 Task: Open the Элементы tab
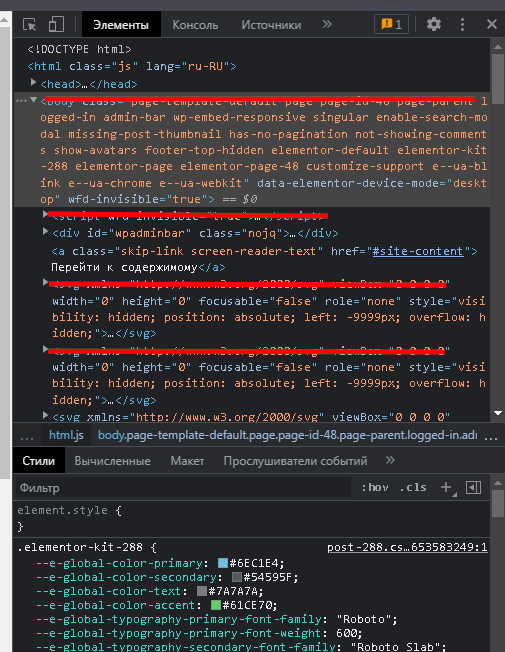click(121, 25)
